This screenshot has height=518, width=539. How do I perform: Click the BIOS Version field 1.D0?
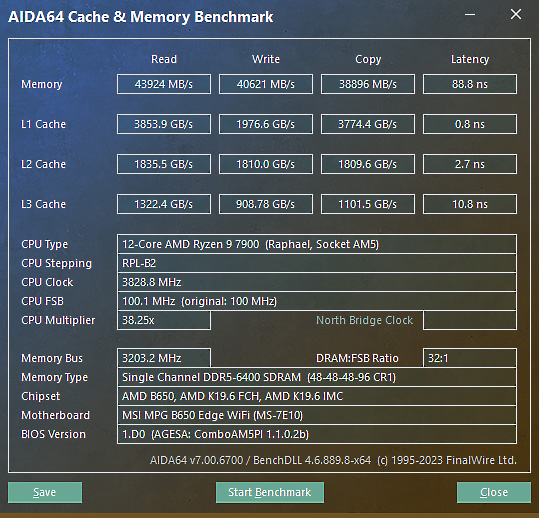(317, 434)
